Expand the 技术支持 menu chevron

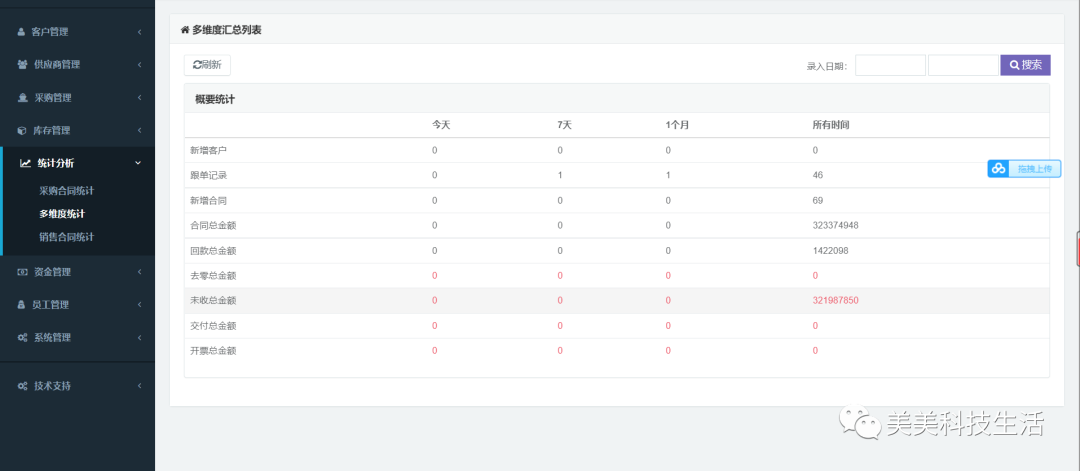[x=139, y=386]
